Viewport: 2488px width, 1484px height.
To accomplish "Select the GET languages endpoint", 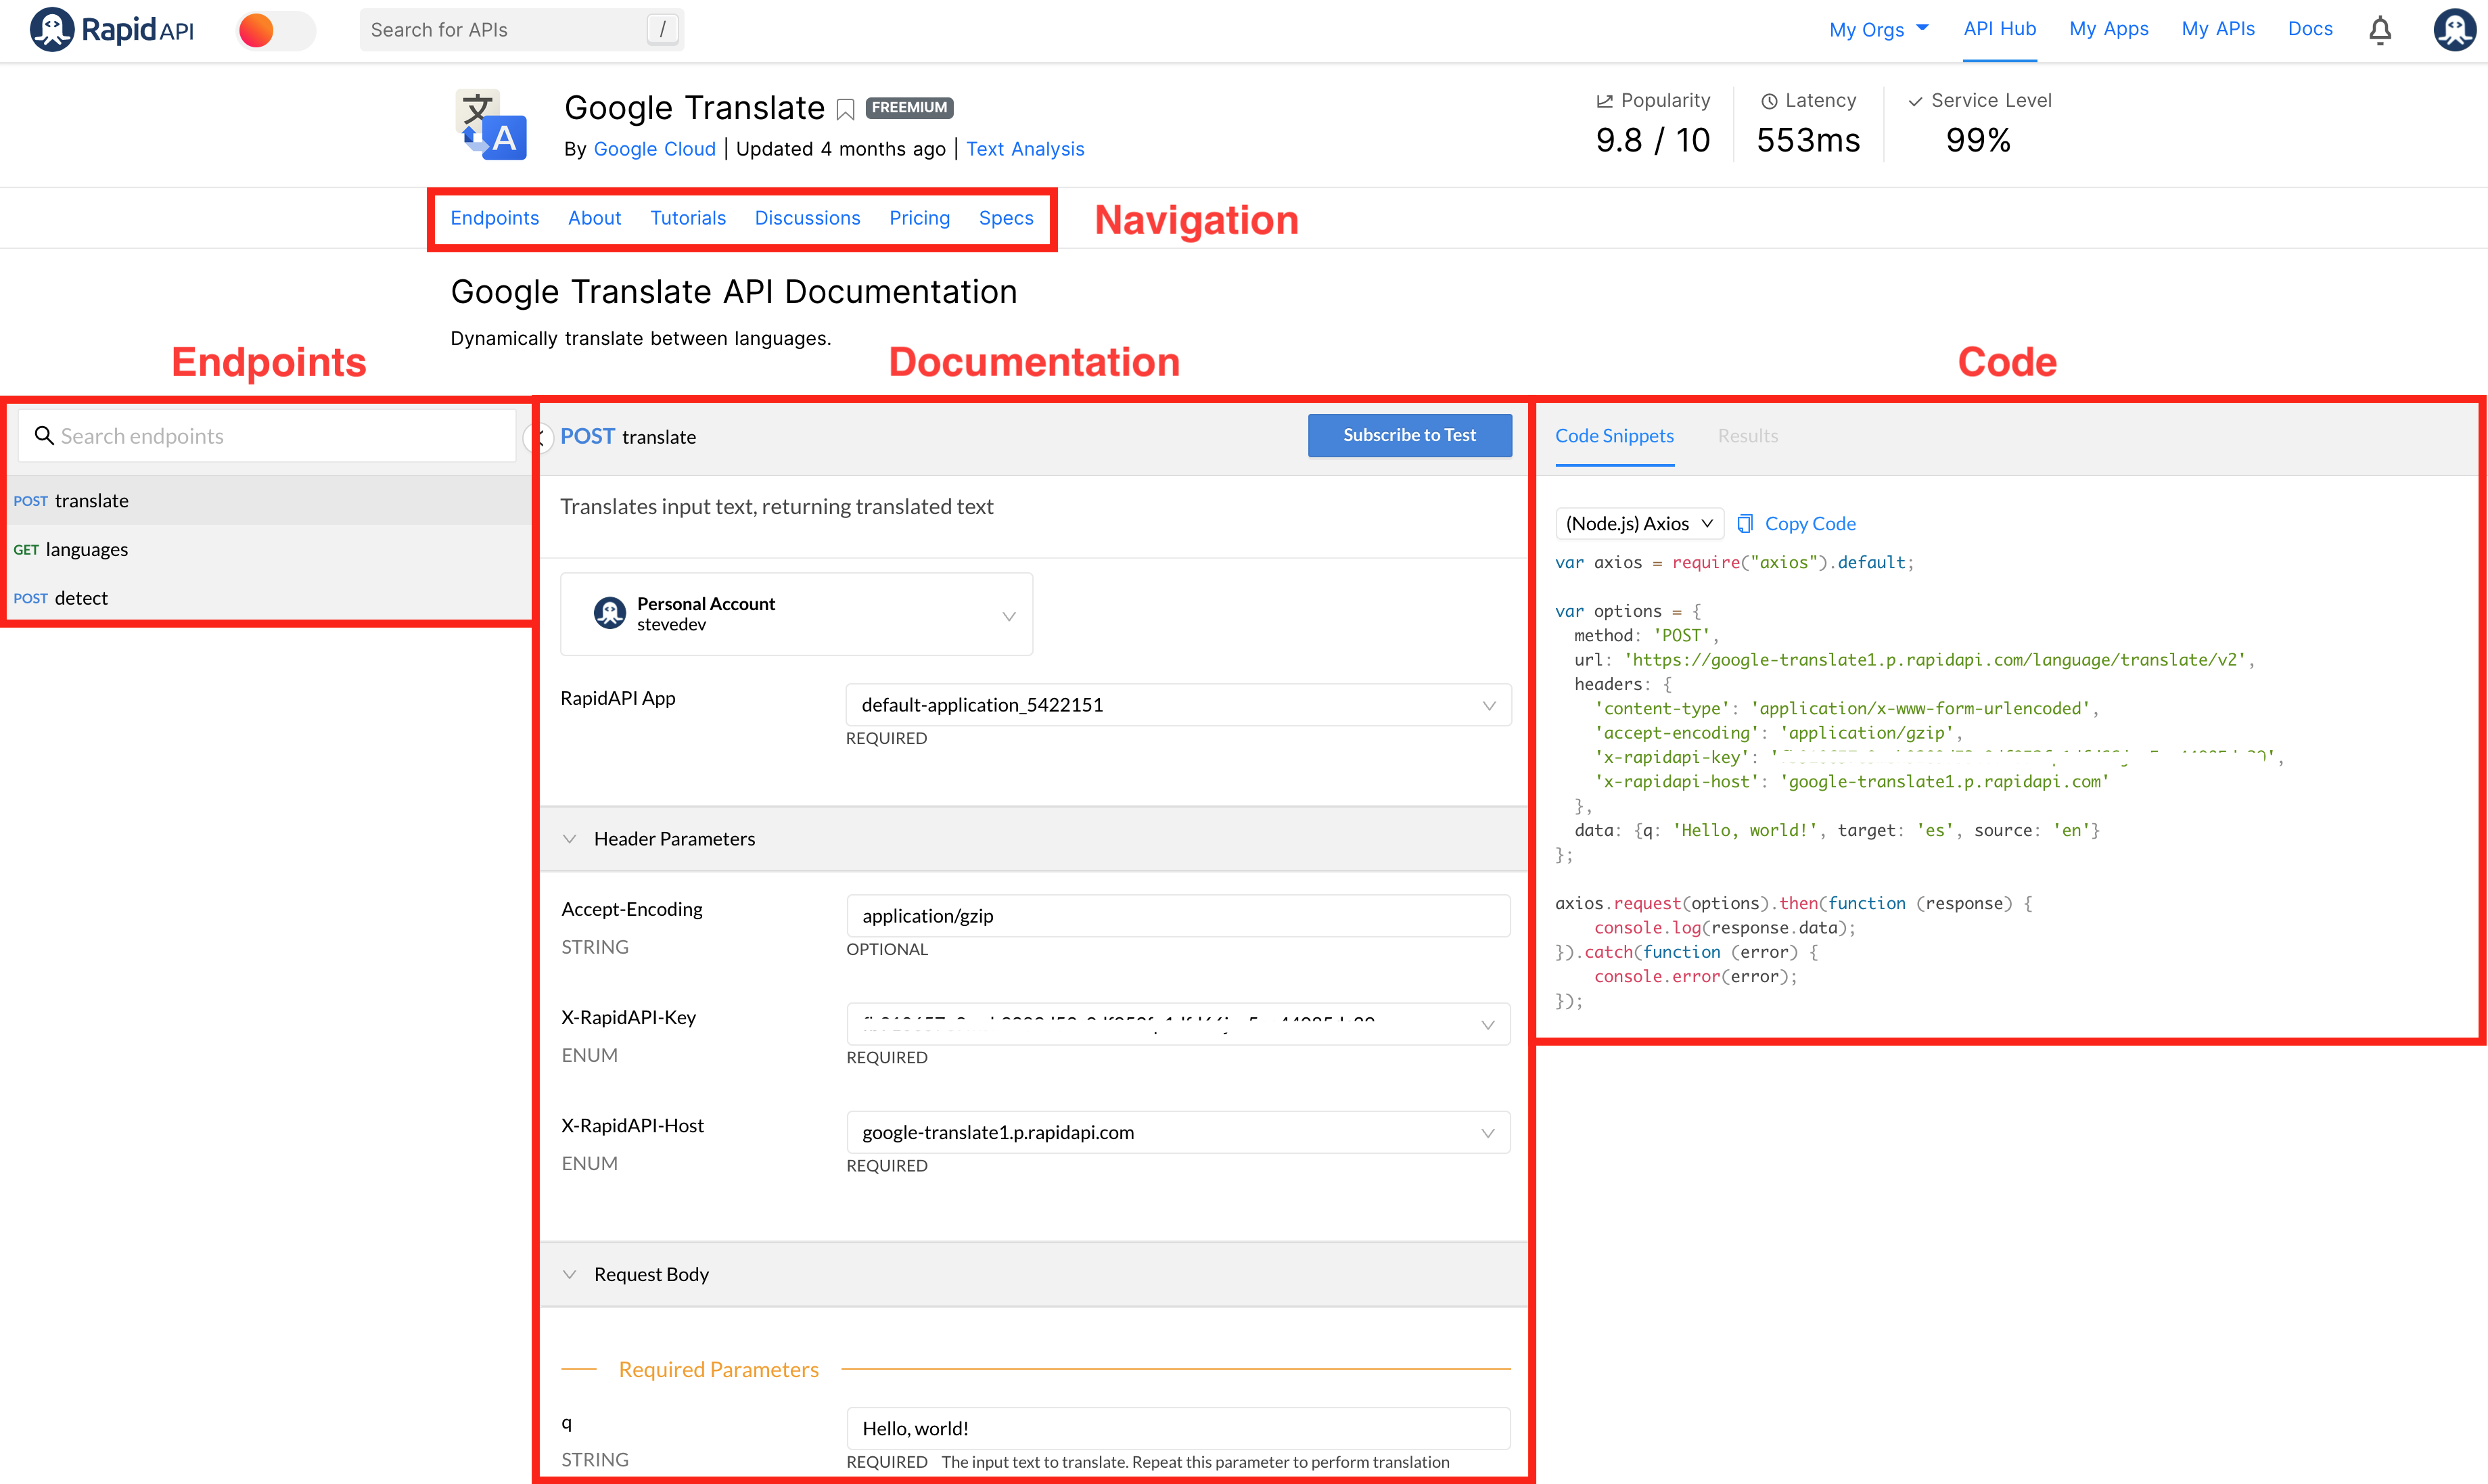I will point(86,549).
